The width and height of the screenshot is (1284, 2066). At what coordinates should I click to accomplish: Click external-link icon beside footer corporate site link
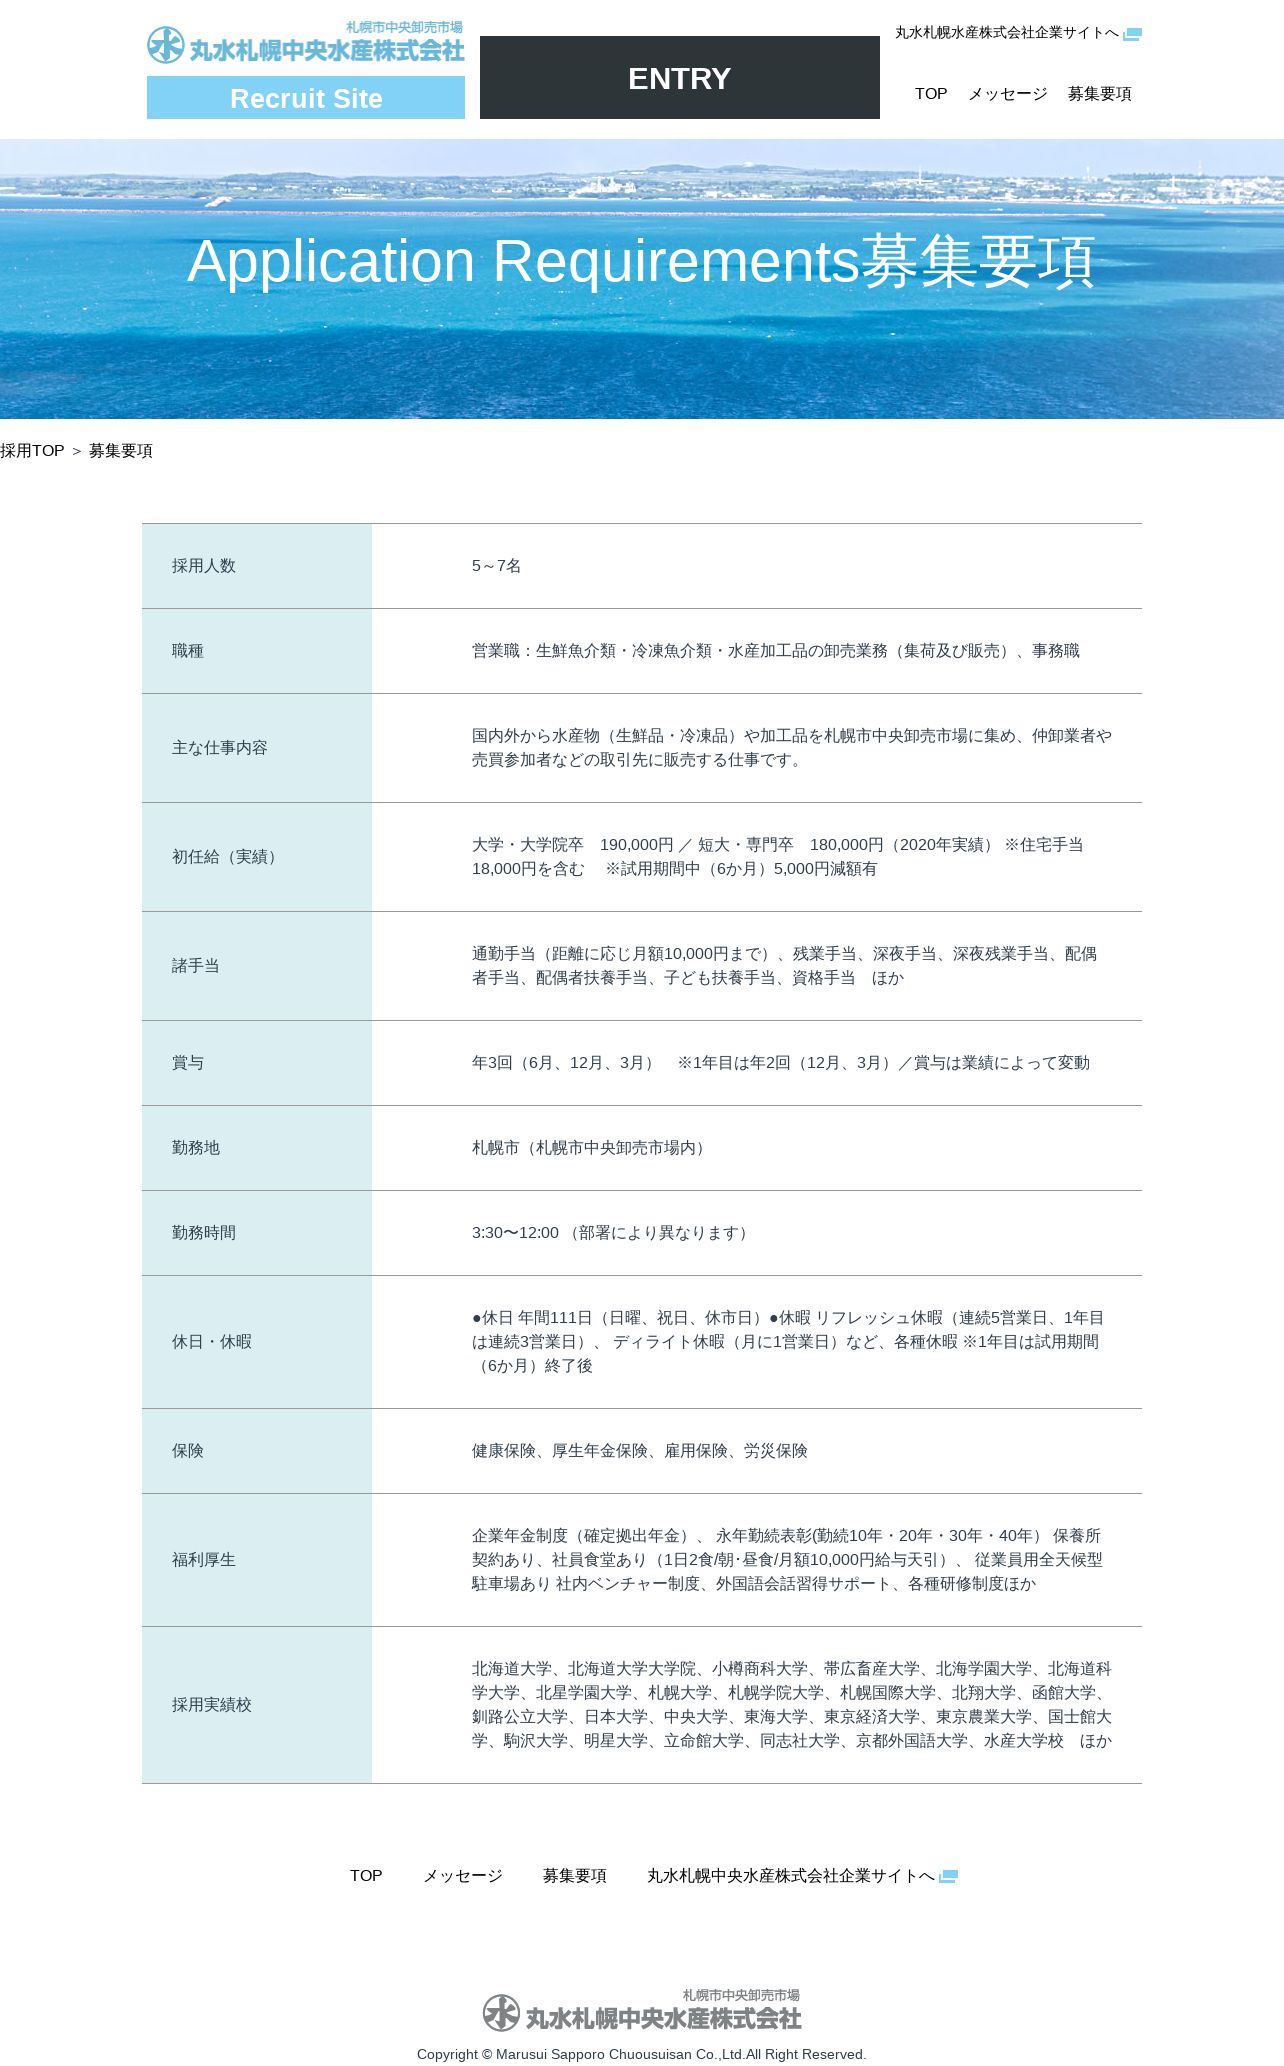tap(949, 1876)
